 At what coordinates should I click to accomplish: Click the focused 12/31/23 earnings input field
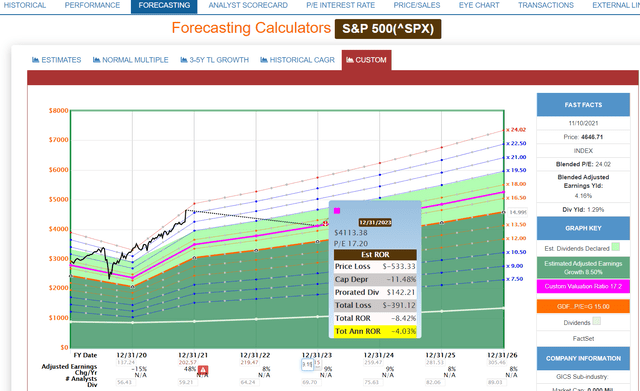307,364
